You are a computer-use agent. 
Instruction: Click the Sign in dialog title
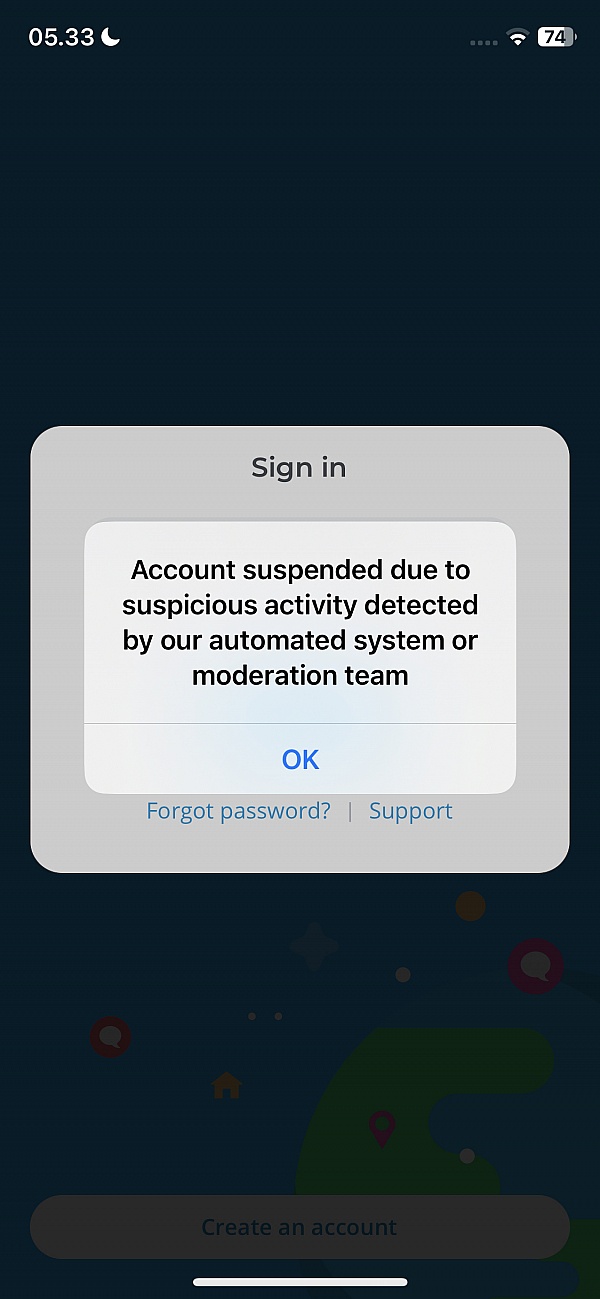299,467
